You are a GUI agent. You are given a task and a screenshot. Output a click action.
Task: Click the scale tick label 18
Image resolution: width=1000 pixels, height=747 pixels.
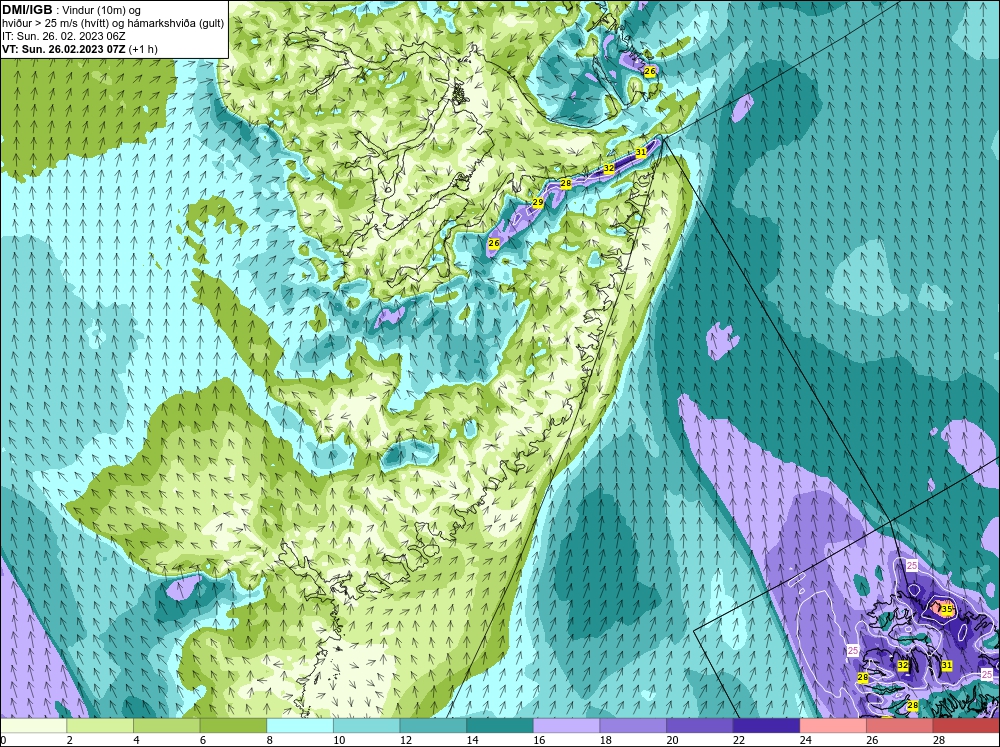pyautogui.click(x=605, y=740)
